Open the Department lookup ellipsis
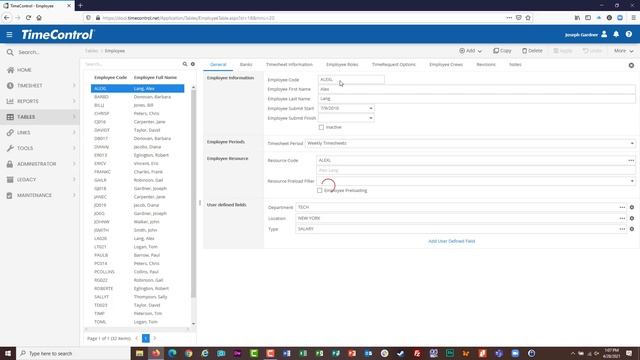640x360 pixels. pos(622,207)
